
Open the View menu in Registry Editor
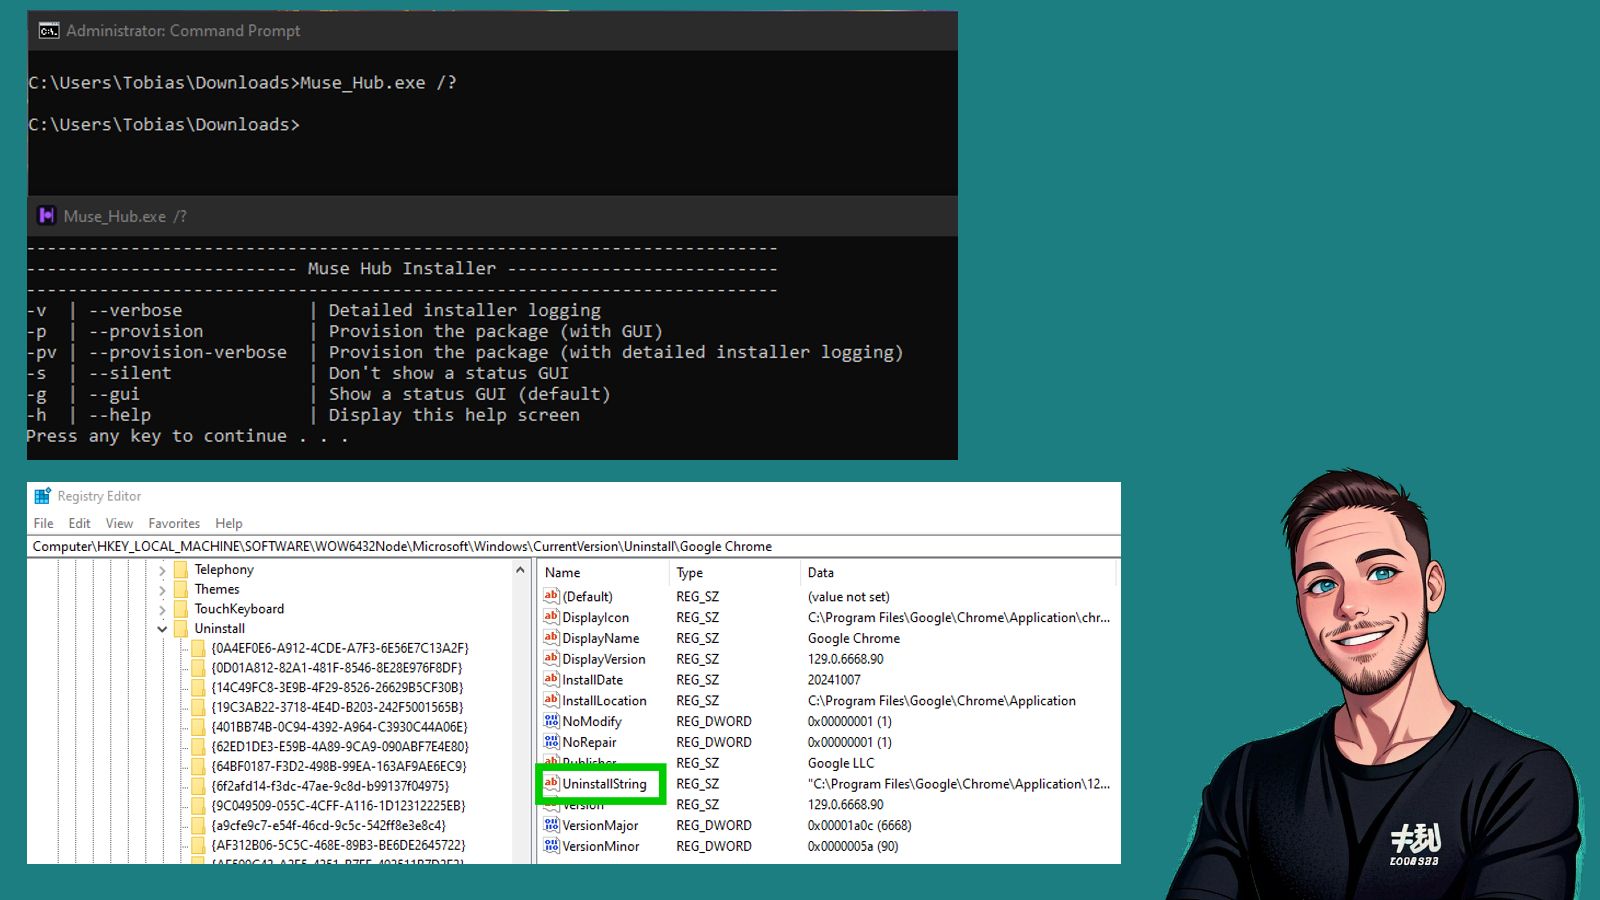click(x=119, y=523)
